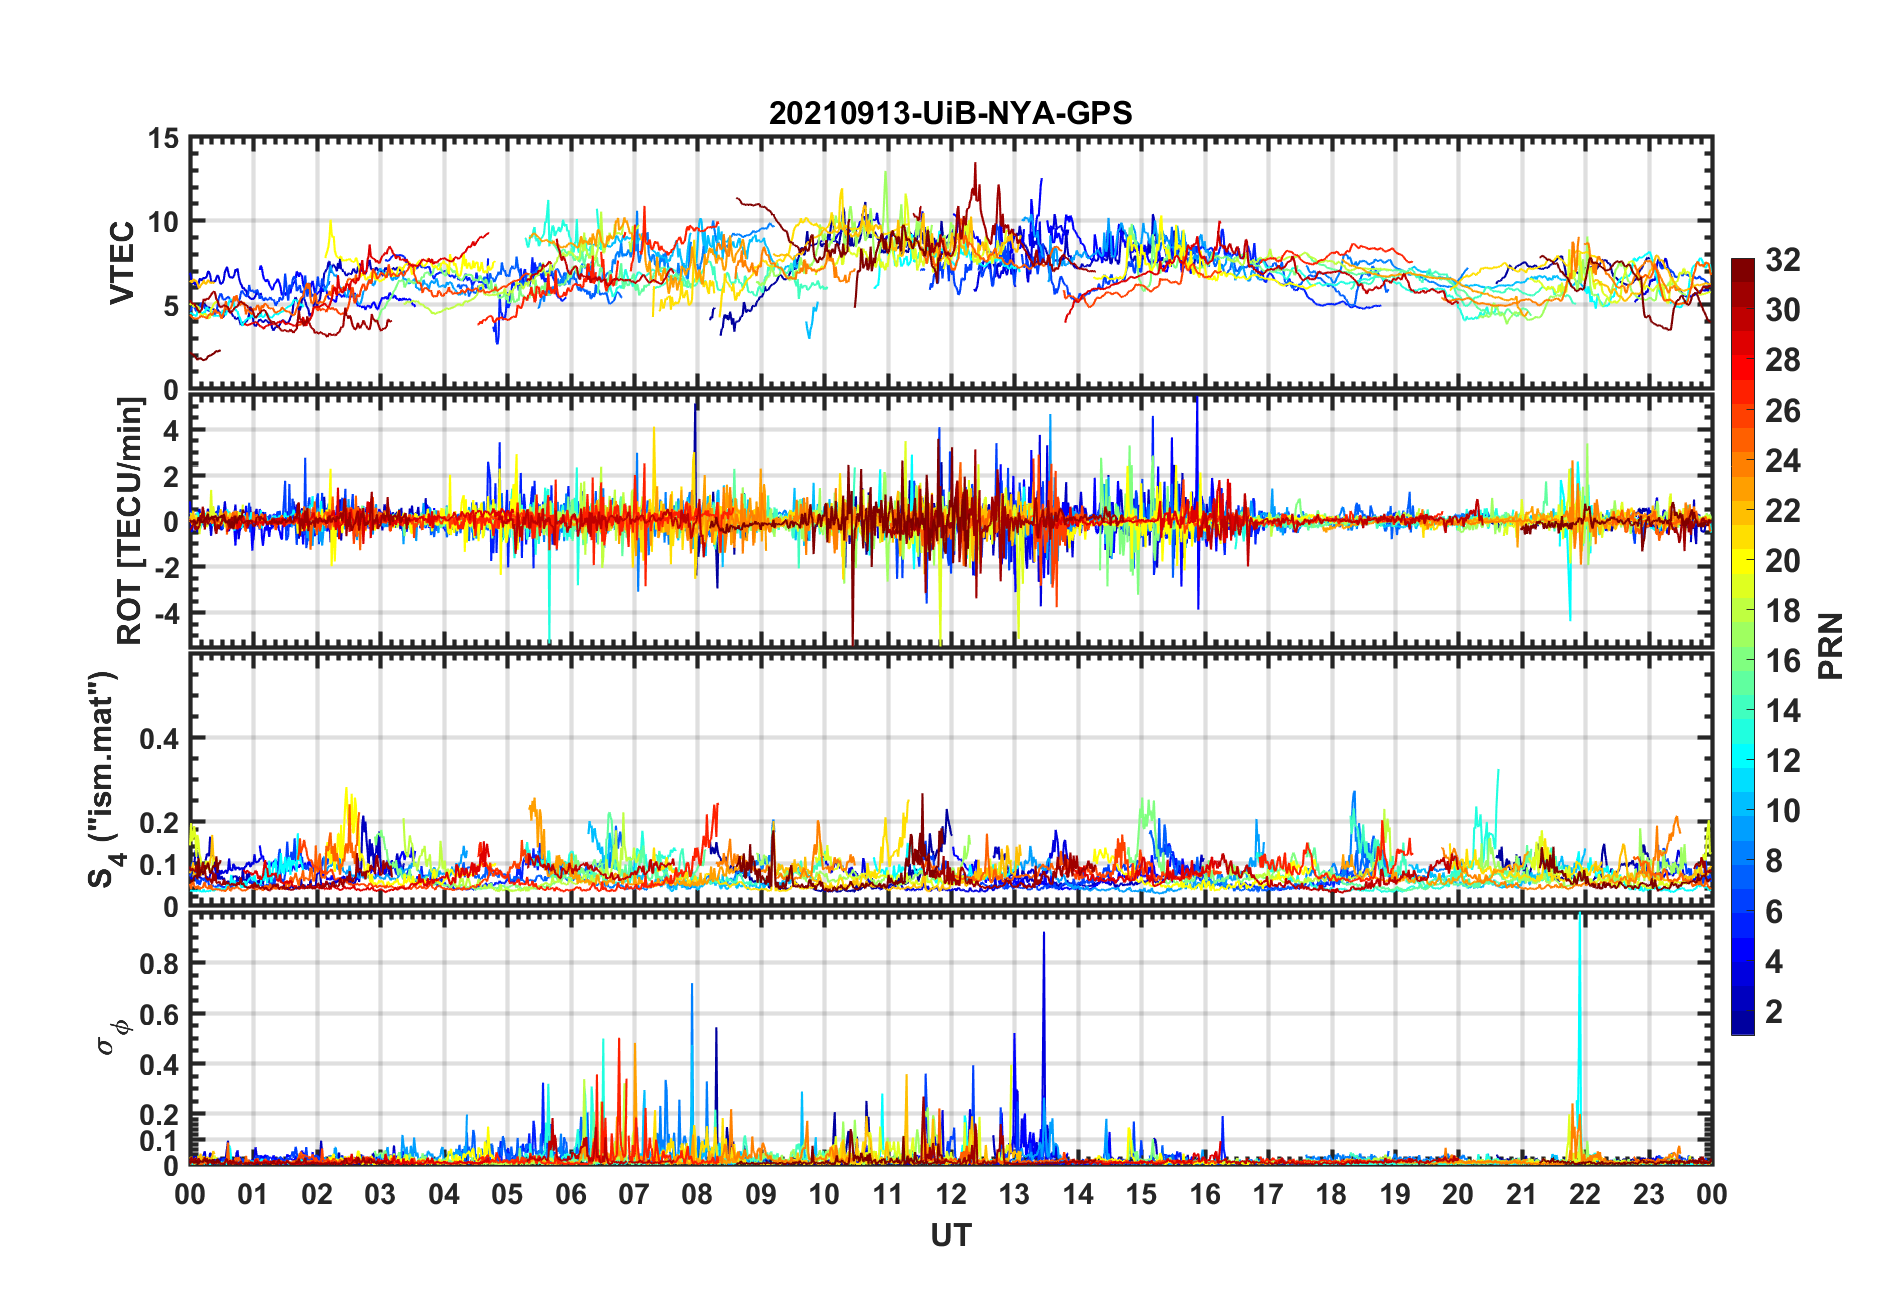Image resolution: width=1902 pixels, height=1292 pixels.
Task: Pick PRN colorbar tick label 16
Action: click(1783, 660)
